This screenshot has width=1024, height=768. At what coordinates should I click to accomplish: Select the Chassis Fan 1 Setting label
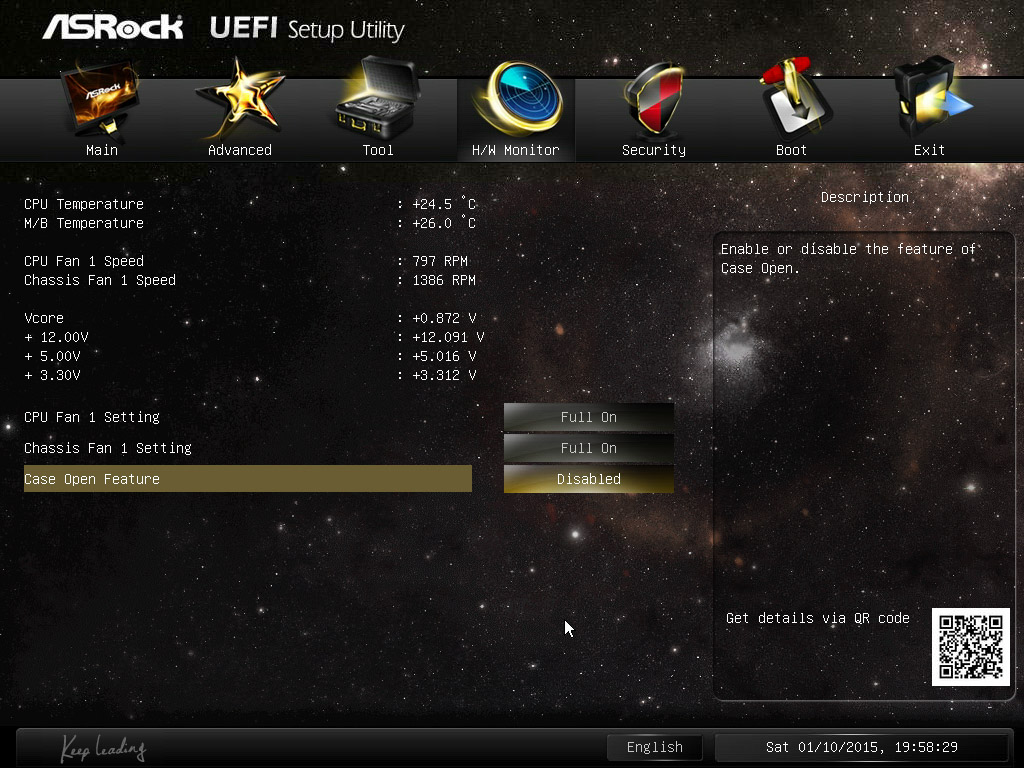(x=108, y=448)
